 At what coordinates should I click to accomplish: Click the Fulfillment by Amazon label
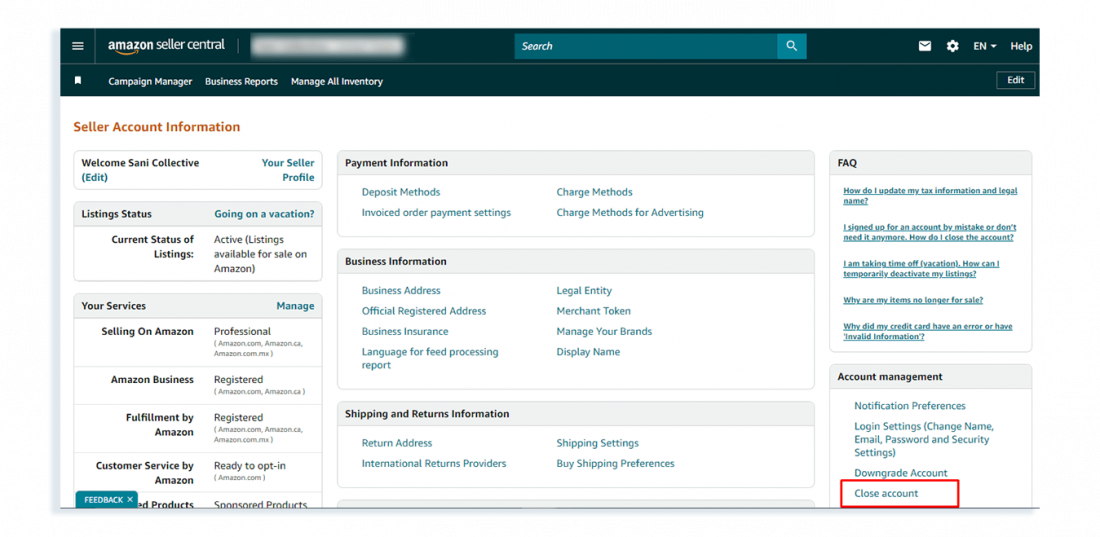160,425
